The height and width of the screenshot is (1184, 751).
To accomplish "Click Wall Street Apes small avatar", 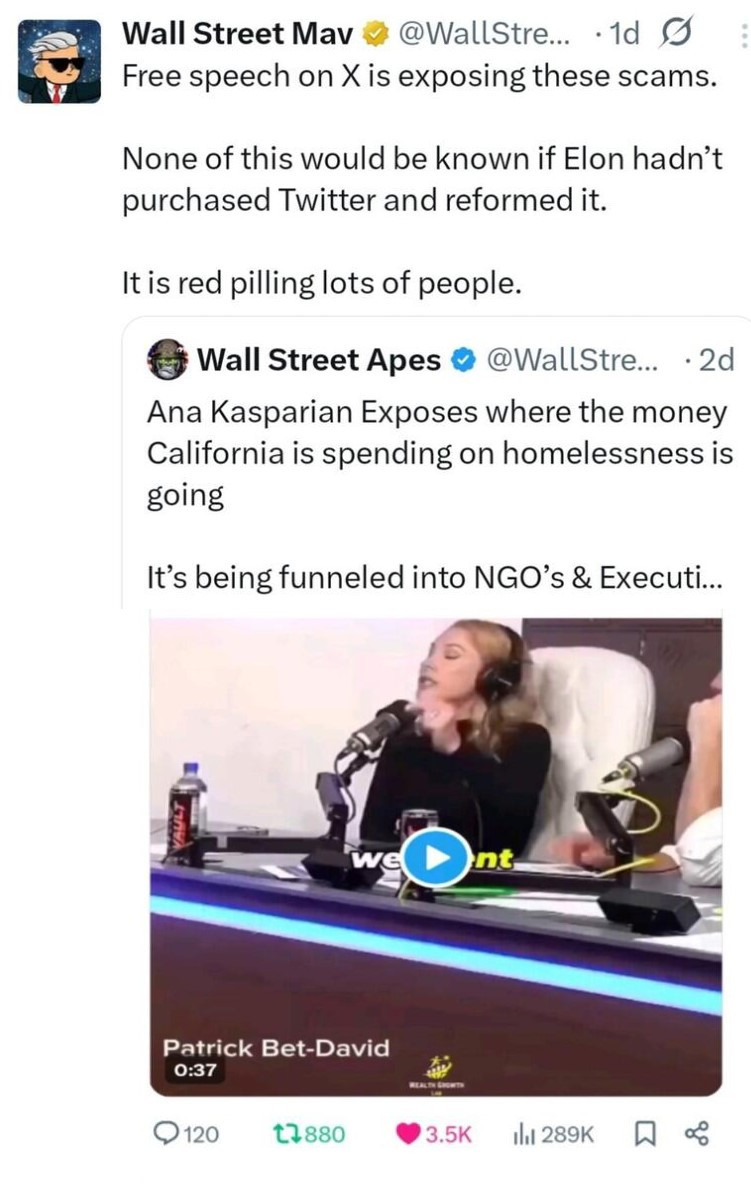I will [166, 360].
